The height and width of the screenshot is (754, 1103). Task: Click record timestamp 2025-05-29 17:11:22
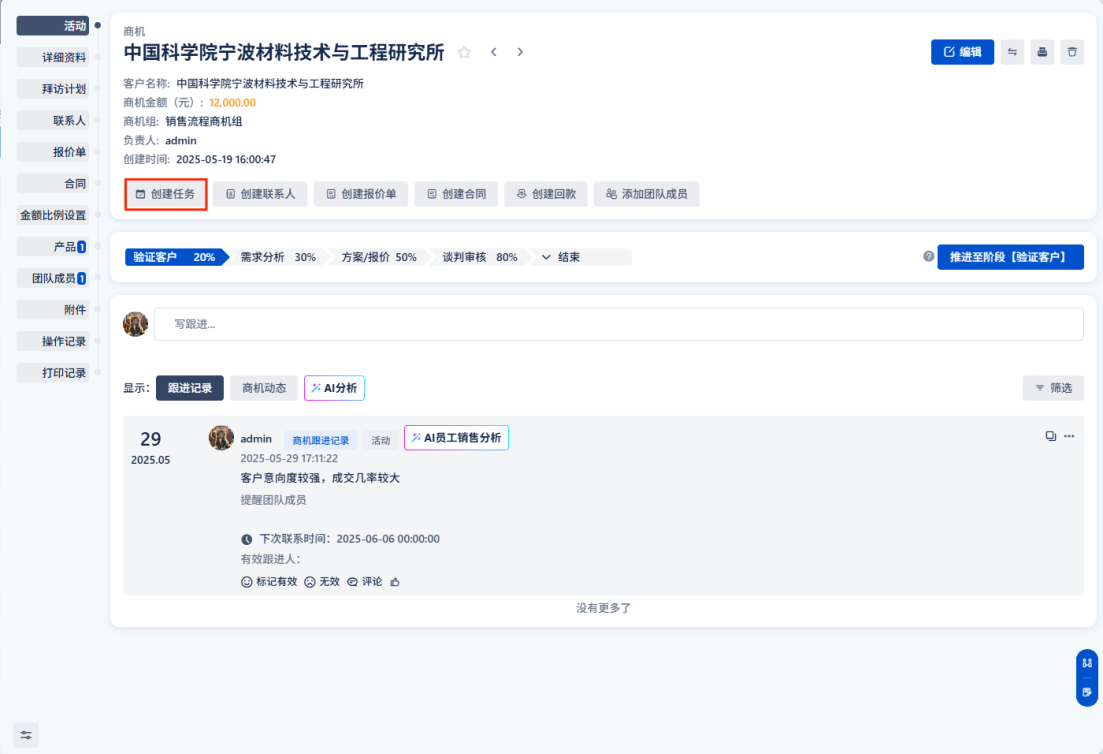[289, 459]
